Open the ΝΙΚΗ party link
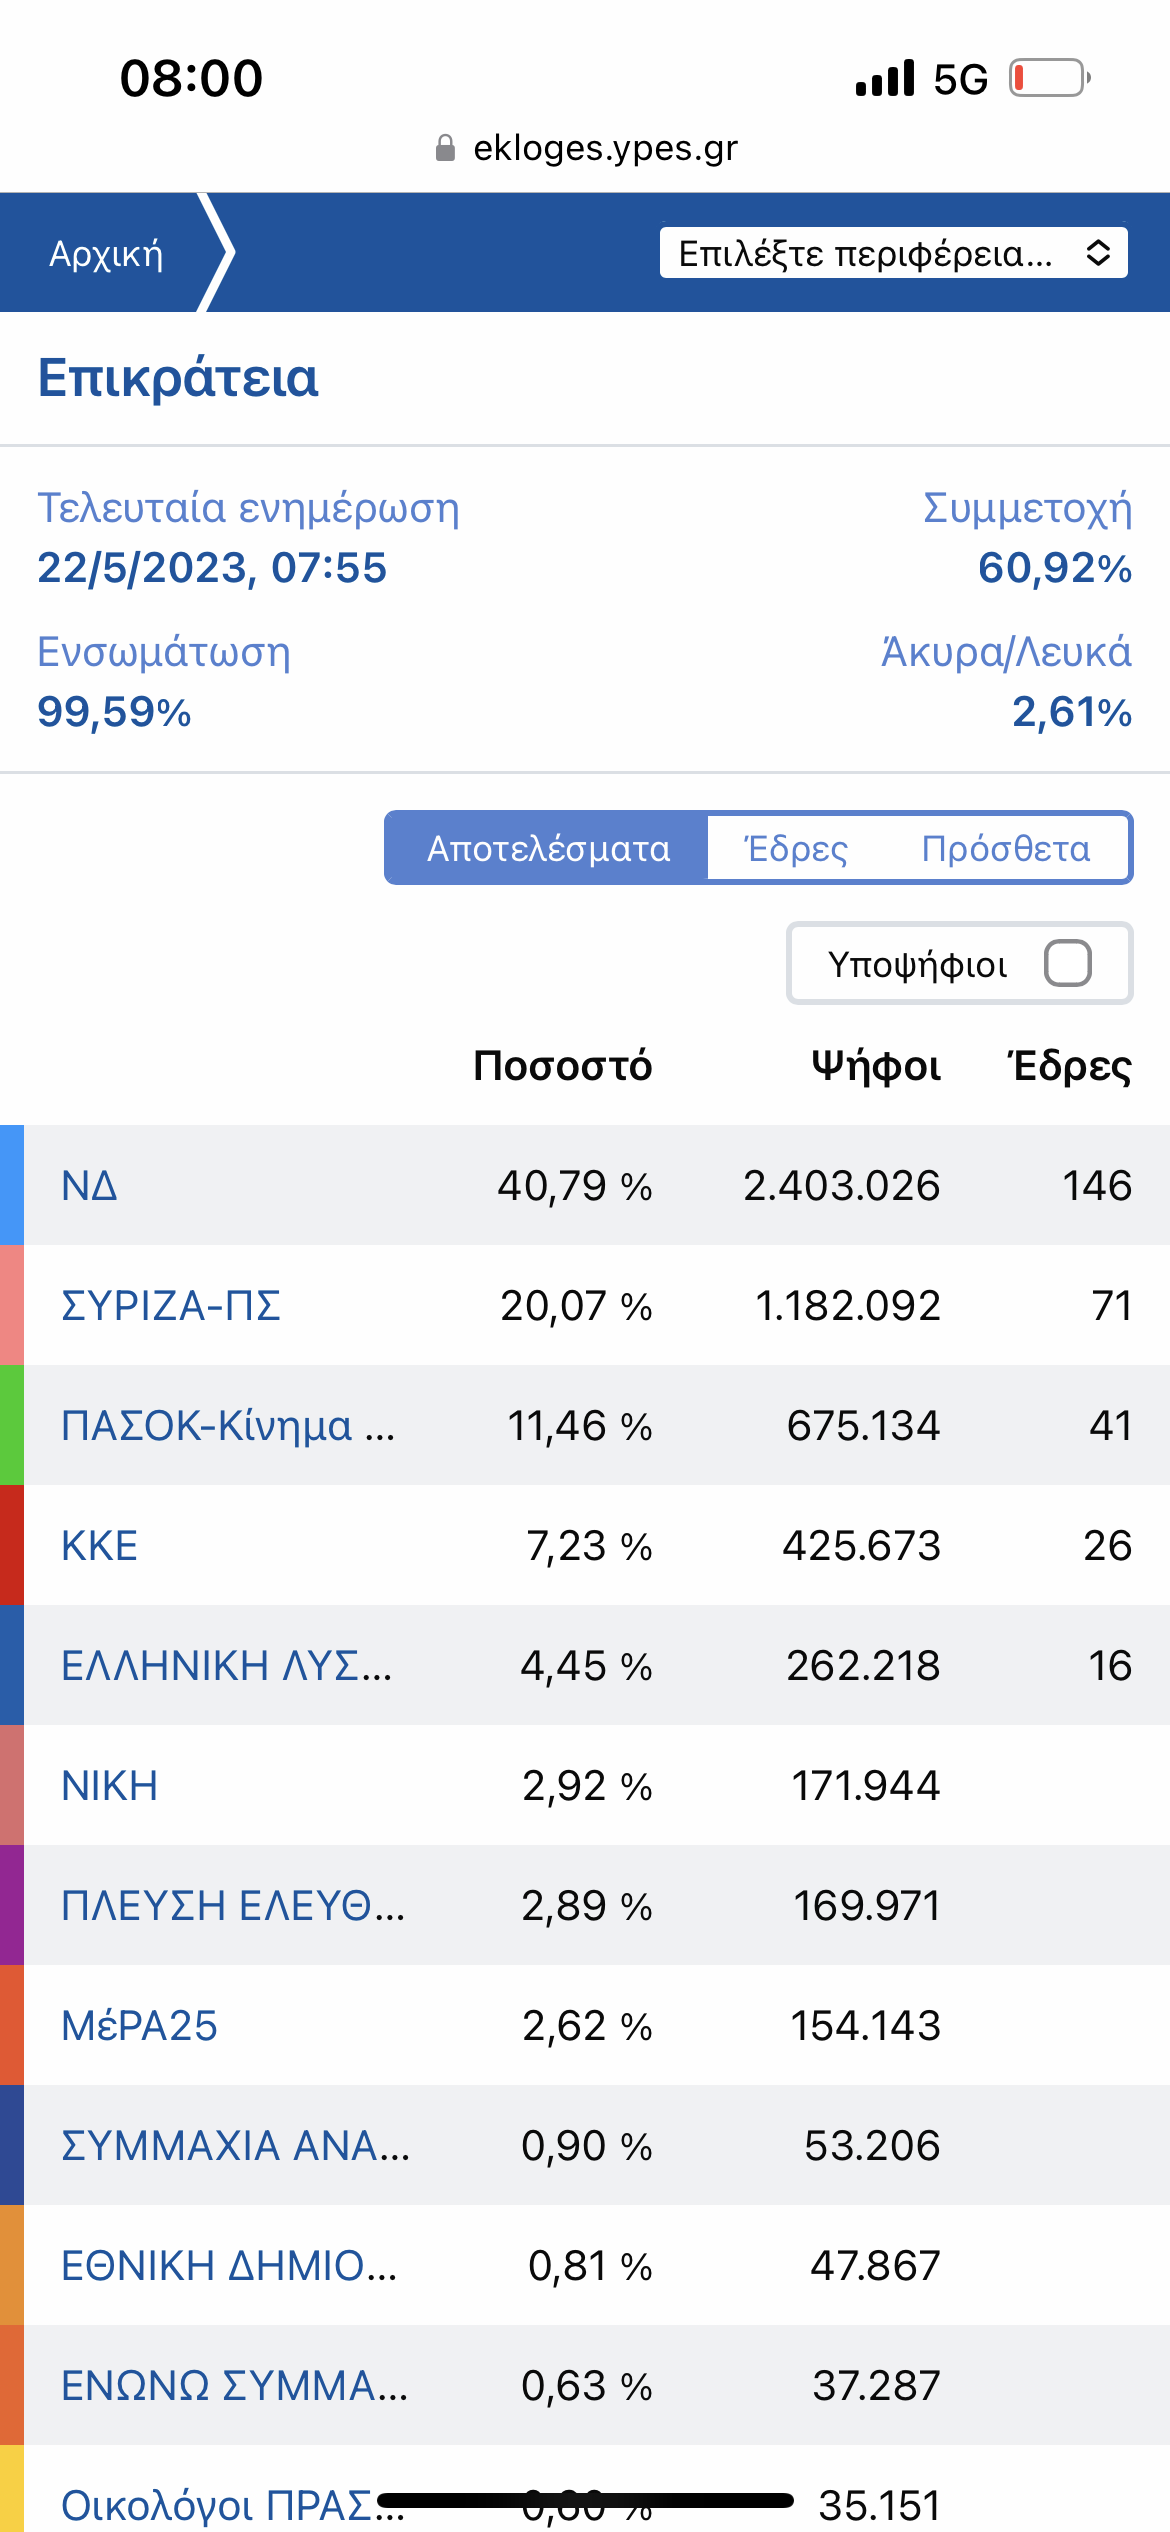The height and width of the screenshot is (2532, 1170). tap(109, 1786)
